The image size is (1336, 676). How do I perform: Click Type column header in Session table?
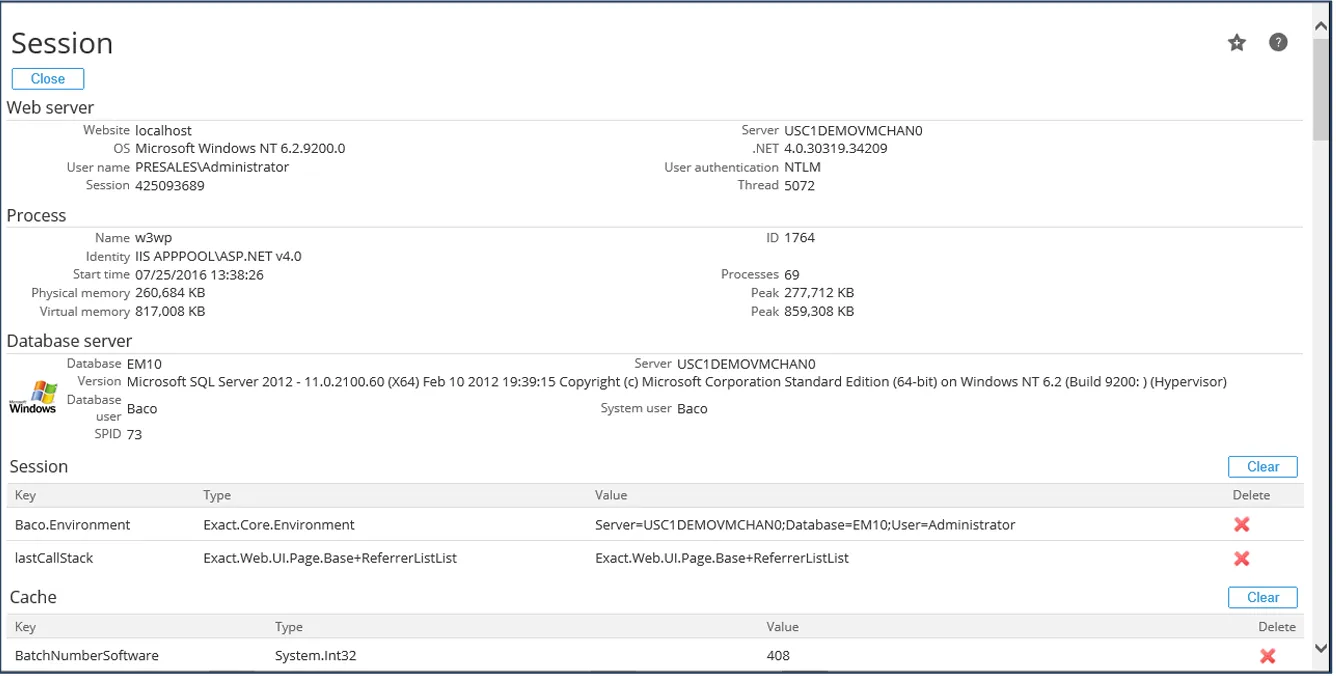click(x=217, y=495)
